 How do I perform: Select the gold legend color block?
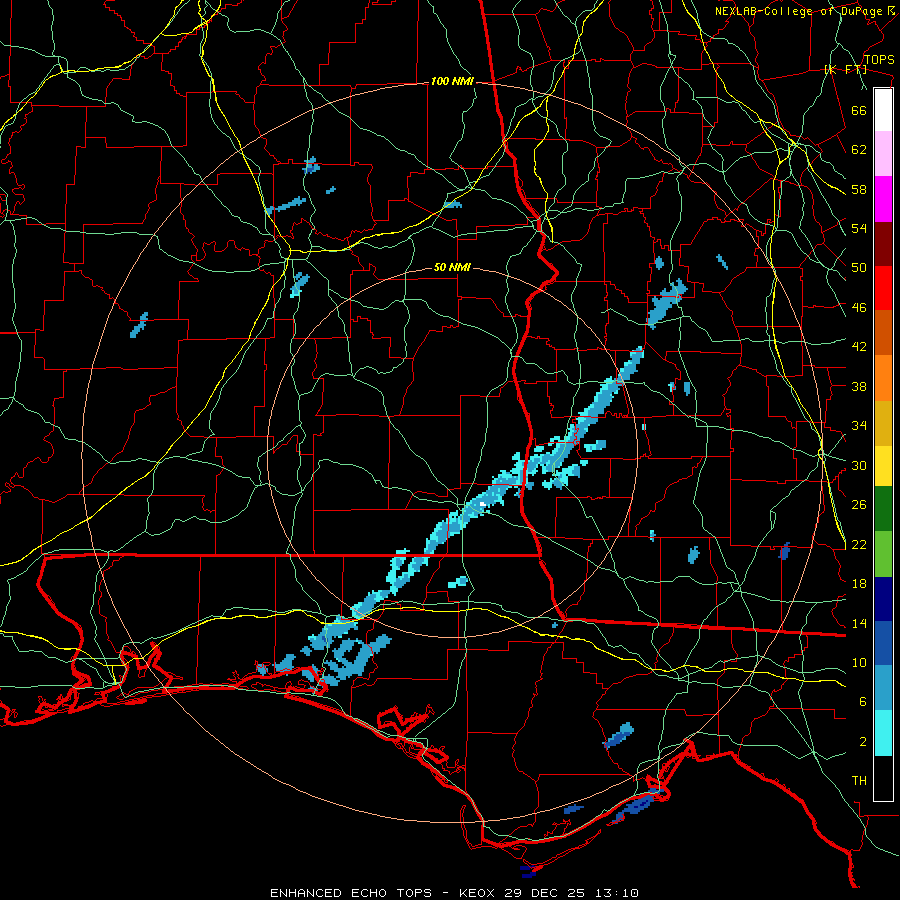coord(883,423)
